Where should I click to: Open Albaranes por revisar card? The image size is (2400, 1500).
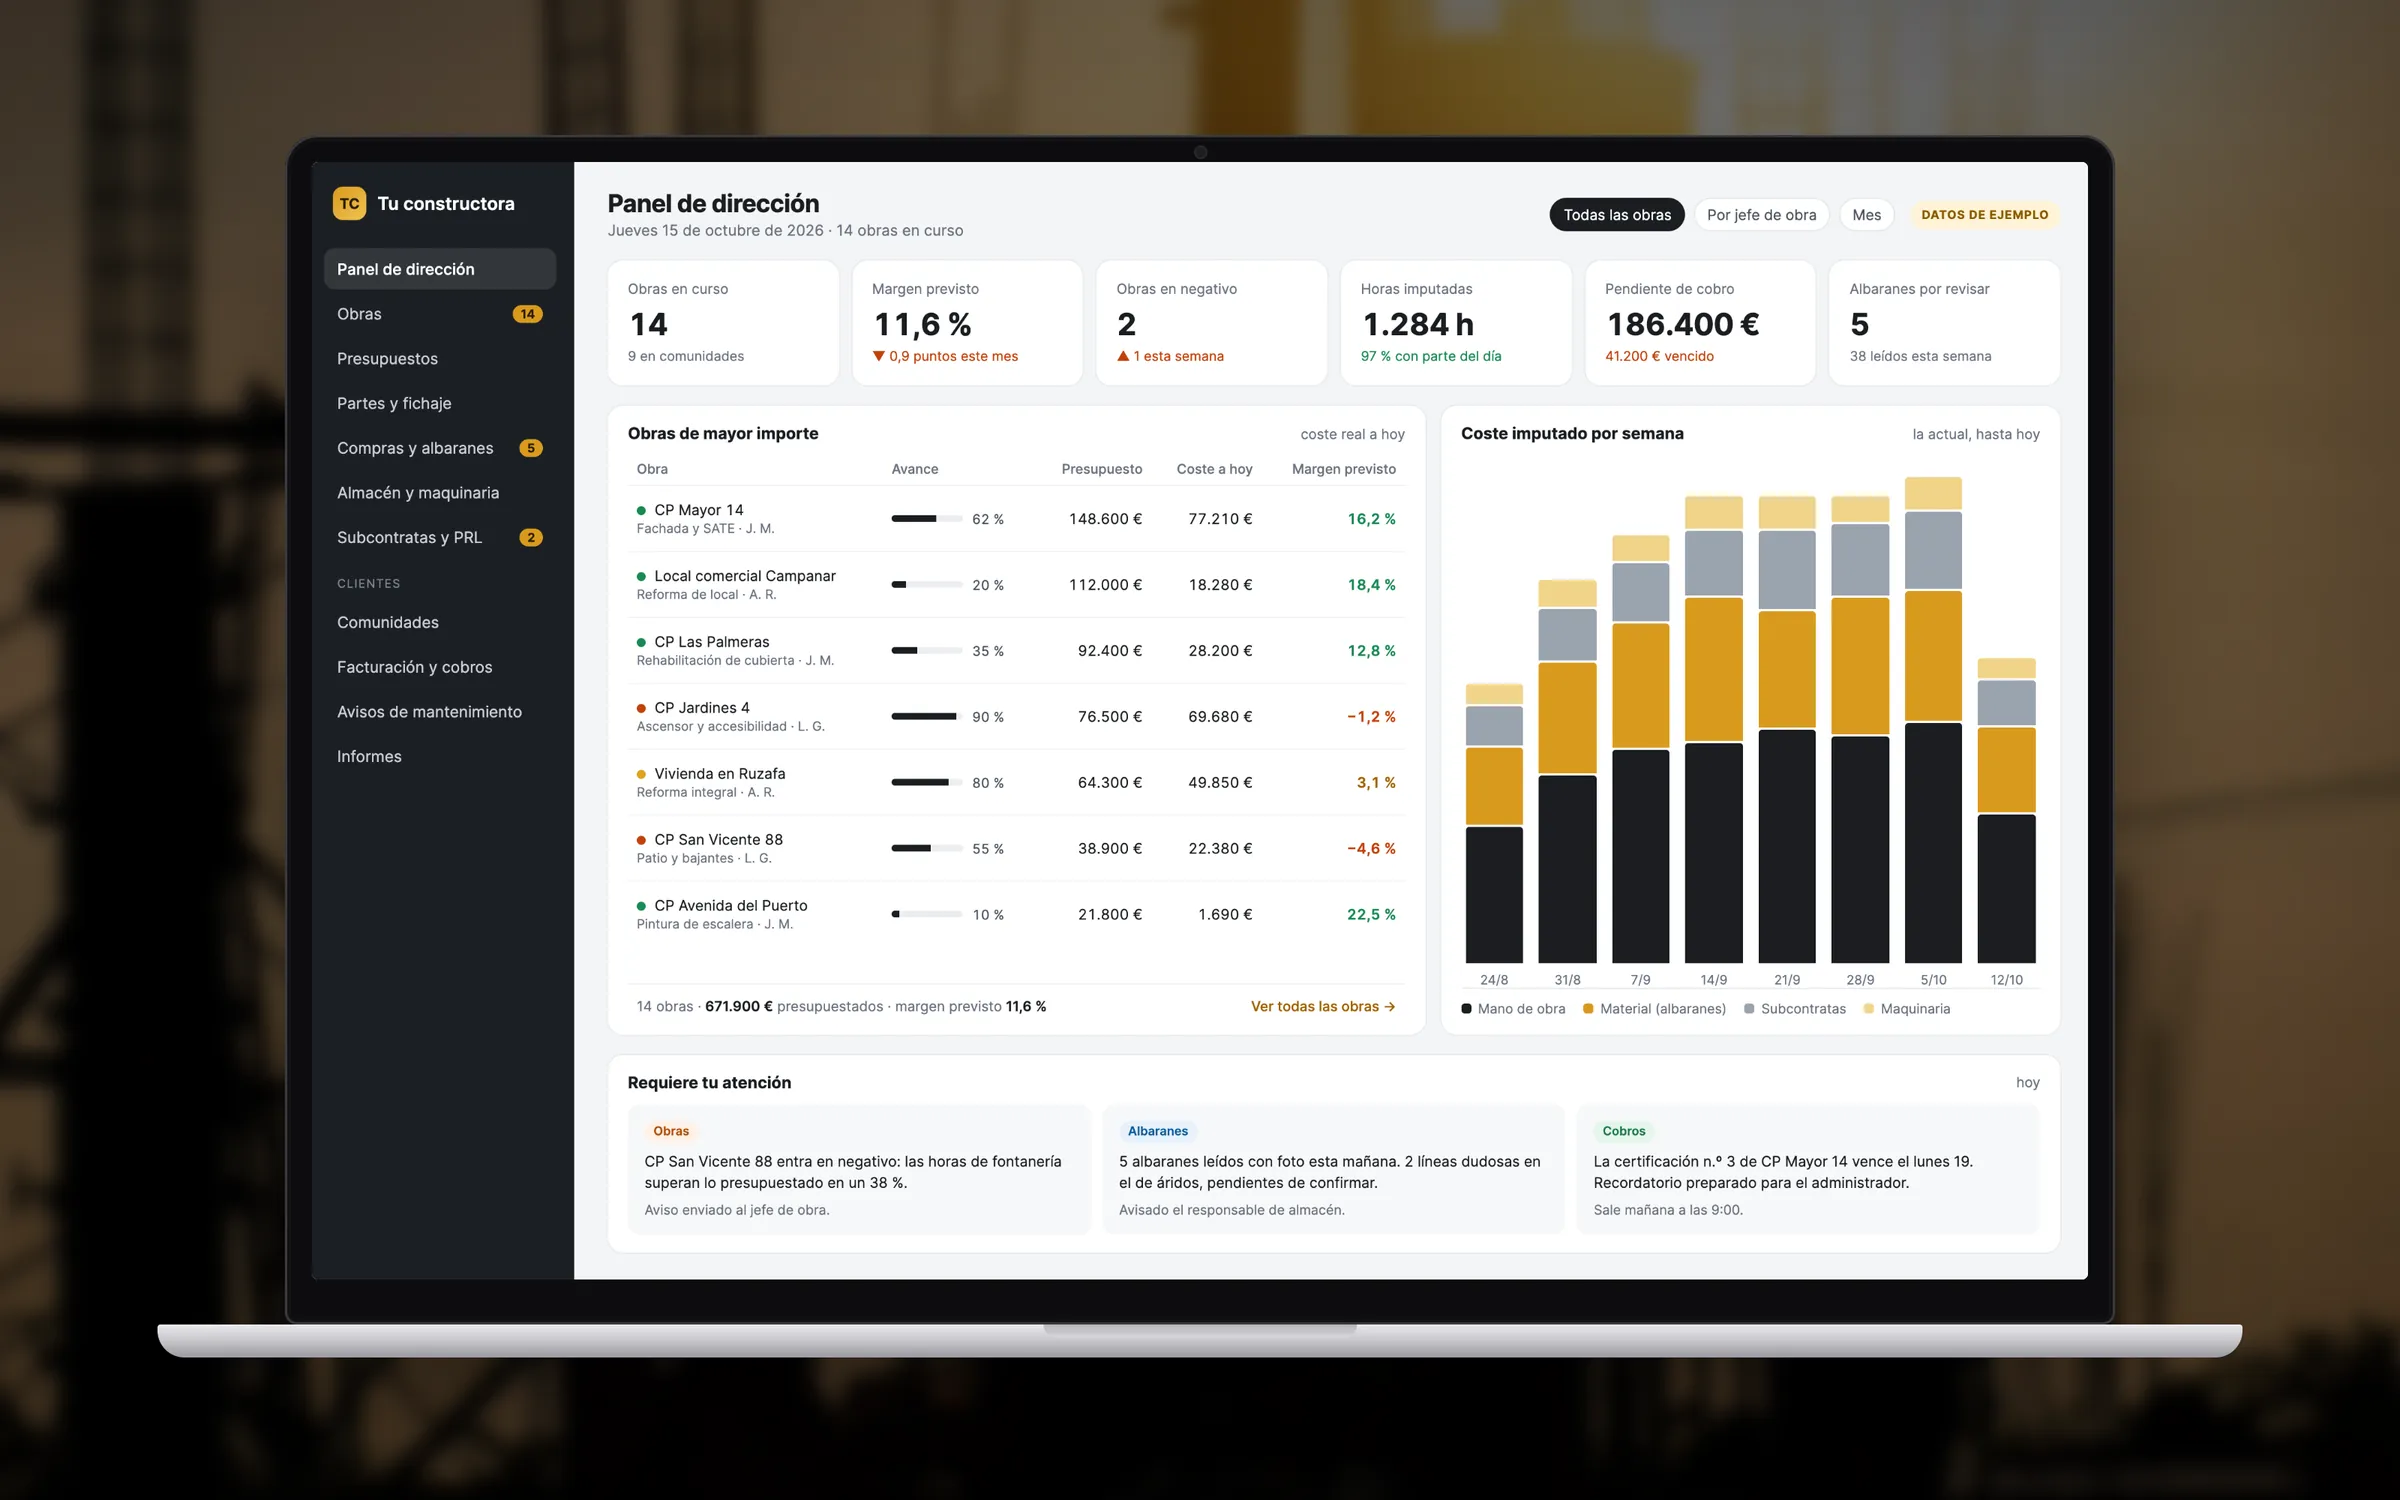click(x=1944, y=323)
